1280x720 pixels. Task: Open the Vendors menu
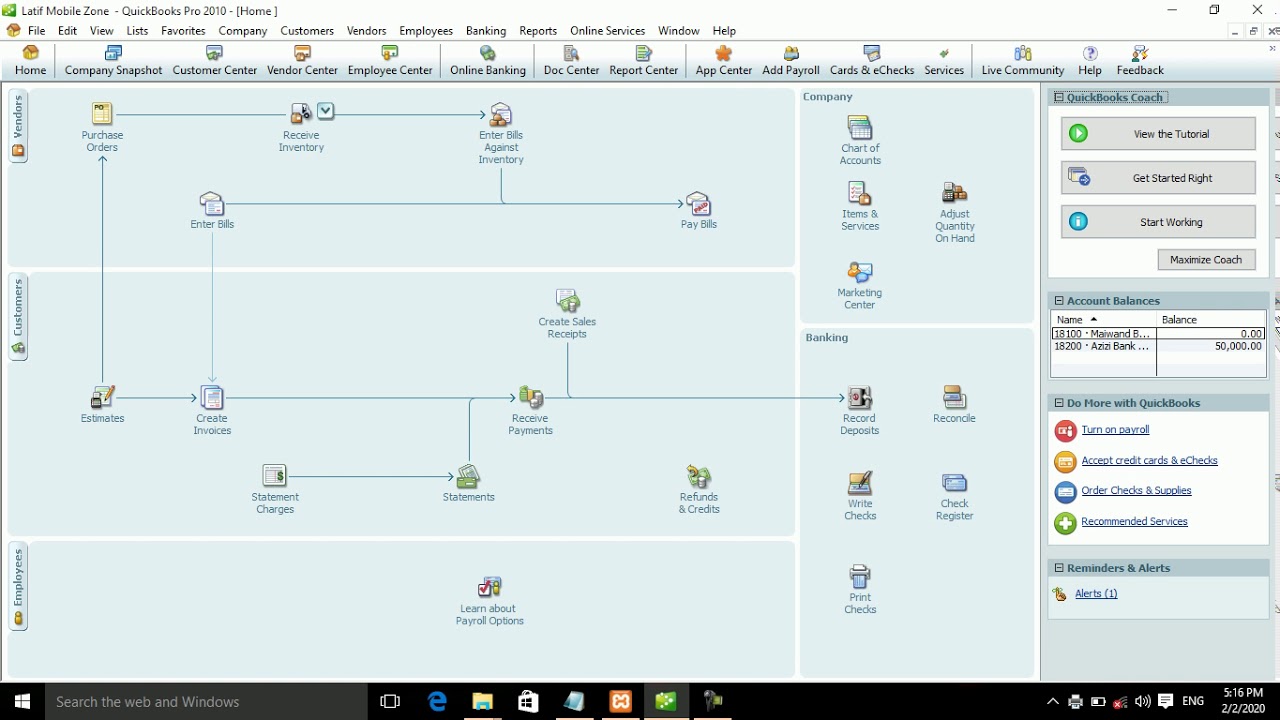coord(366,31)
